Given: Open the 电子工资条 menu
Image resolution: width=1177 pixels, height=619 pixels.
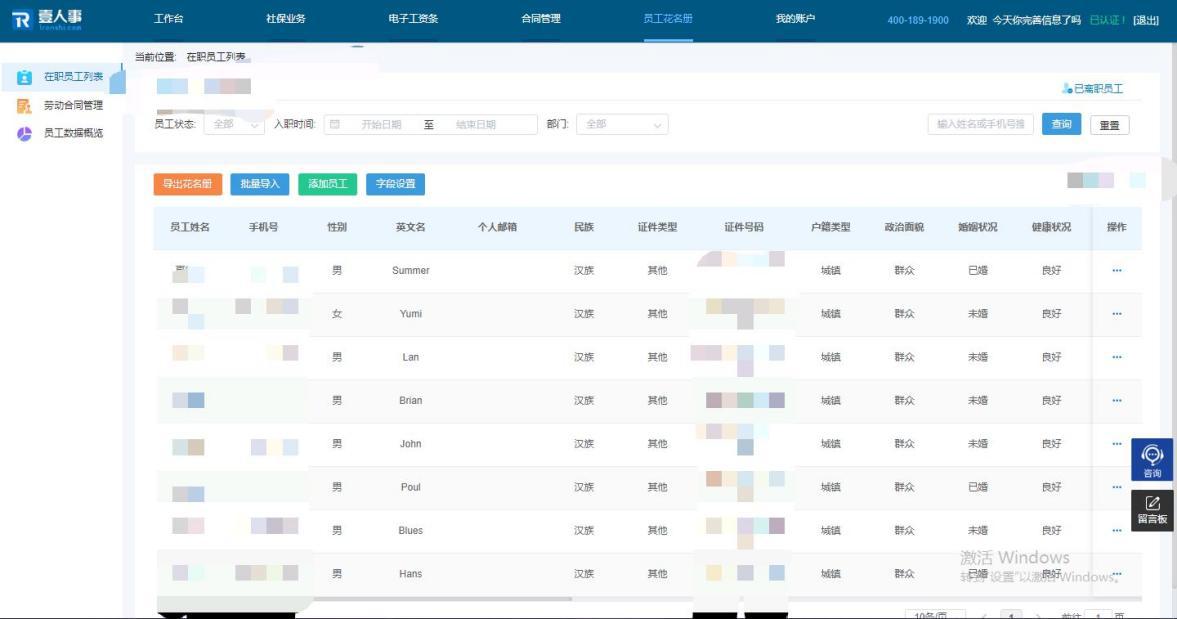Looking at the screenshot, I should tap(413, 20).
